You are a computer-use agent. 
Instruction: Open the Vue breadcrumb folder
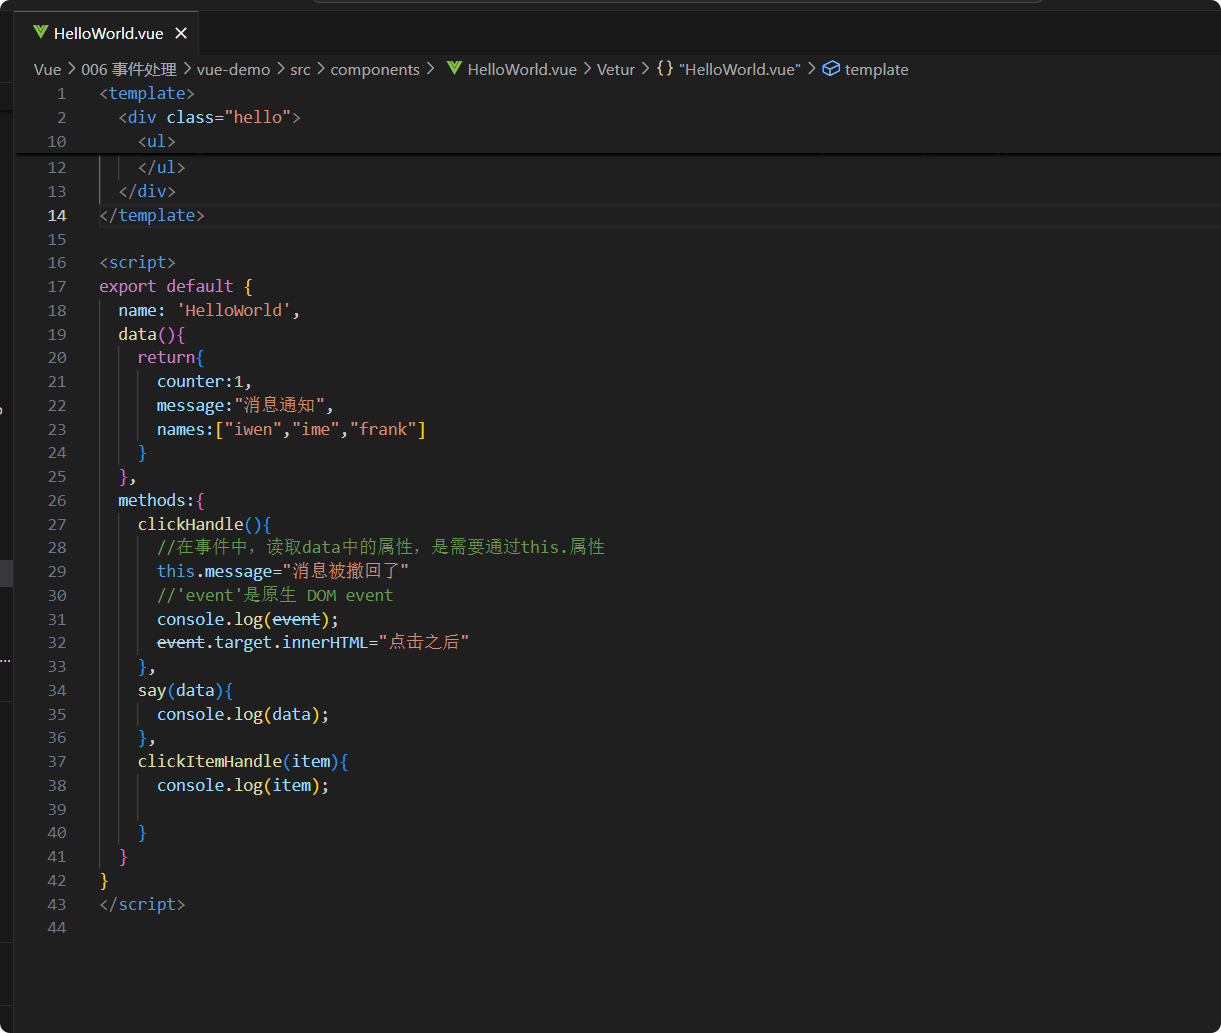point(47,69)
